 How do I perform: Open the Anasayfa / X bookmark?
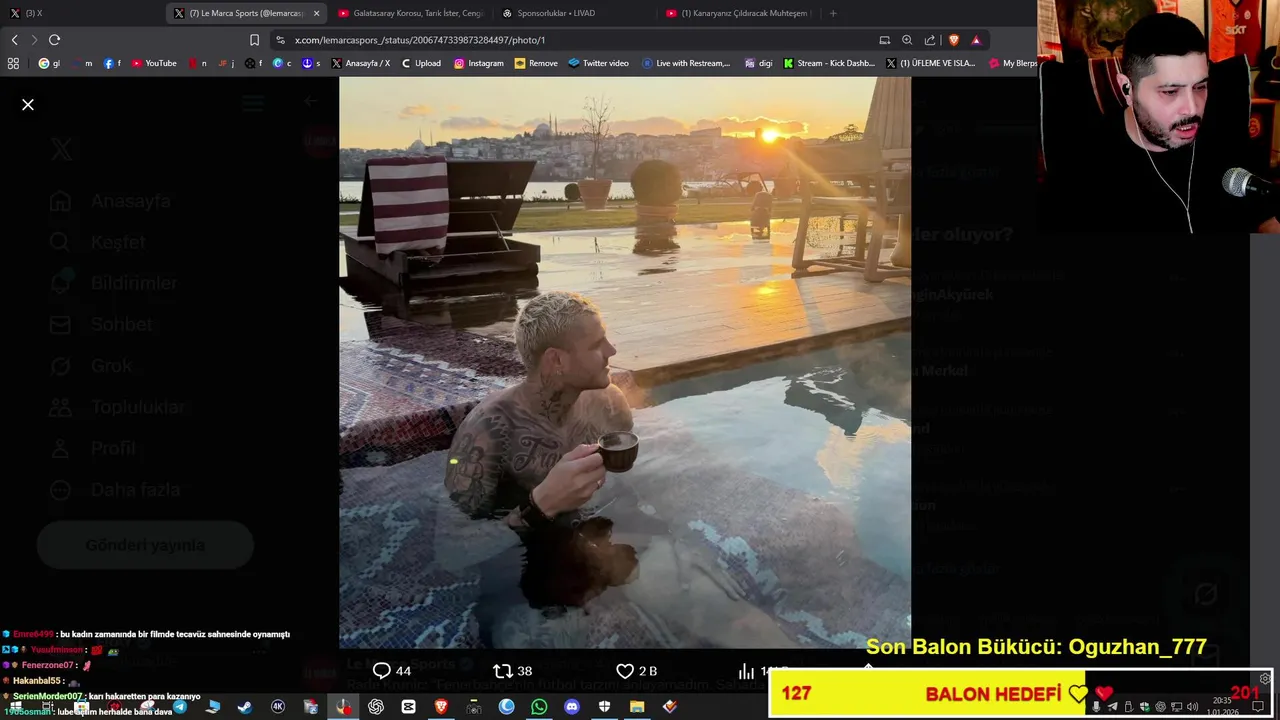coord(360,63)
